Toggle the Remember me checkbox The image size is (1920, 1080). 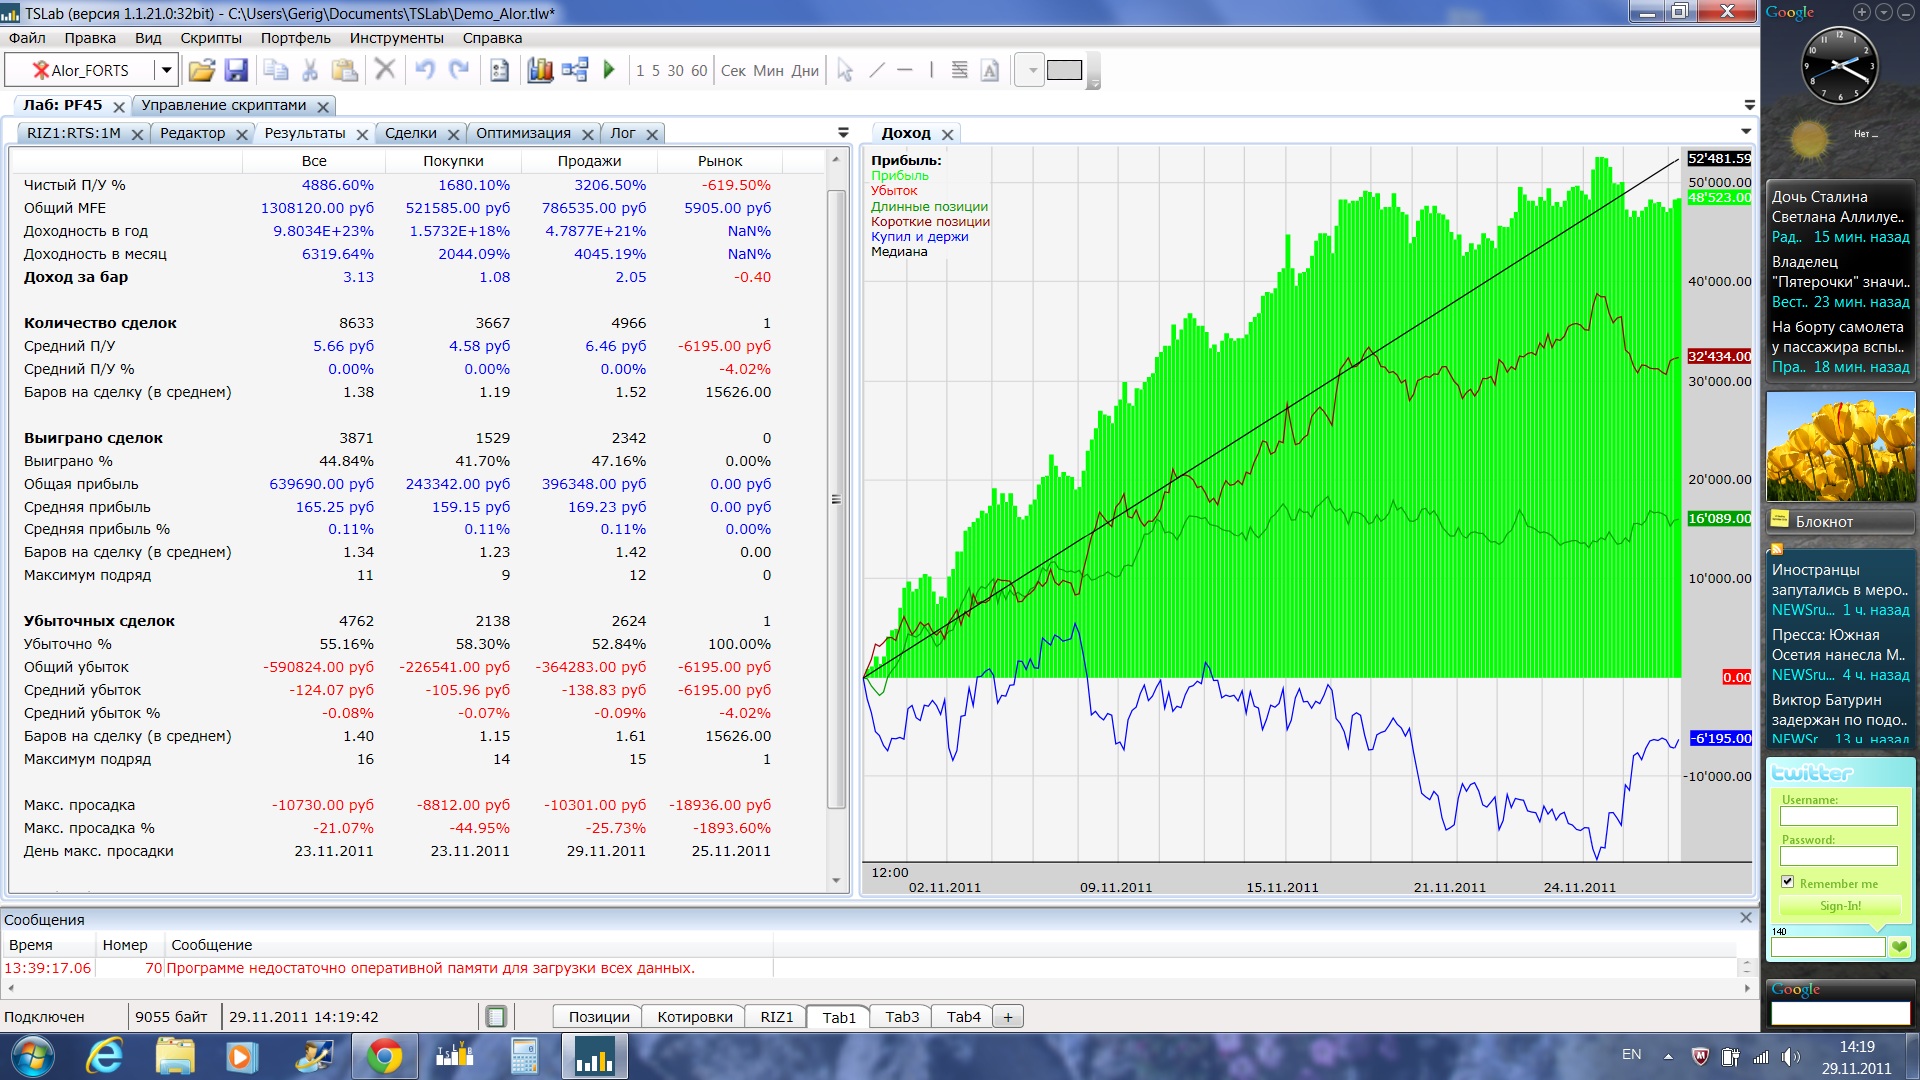point(1787,882)
